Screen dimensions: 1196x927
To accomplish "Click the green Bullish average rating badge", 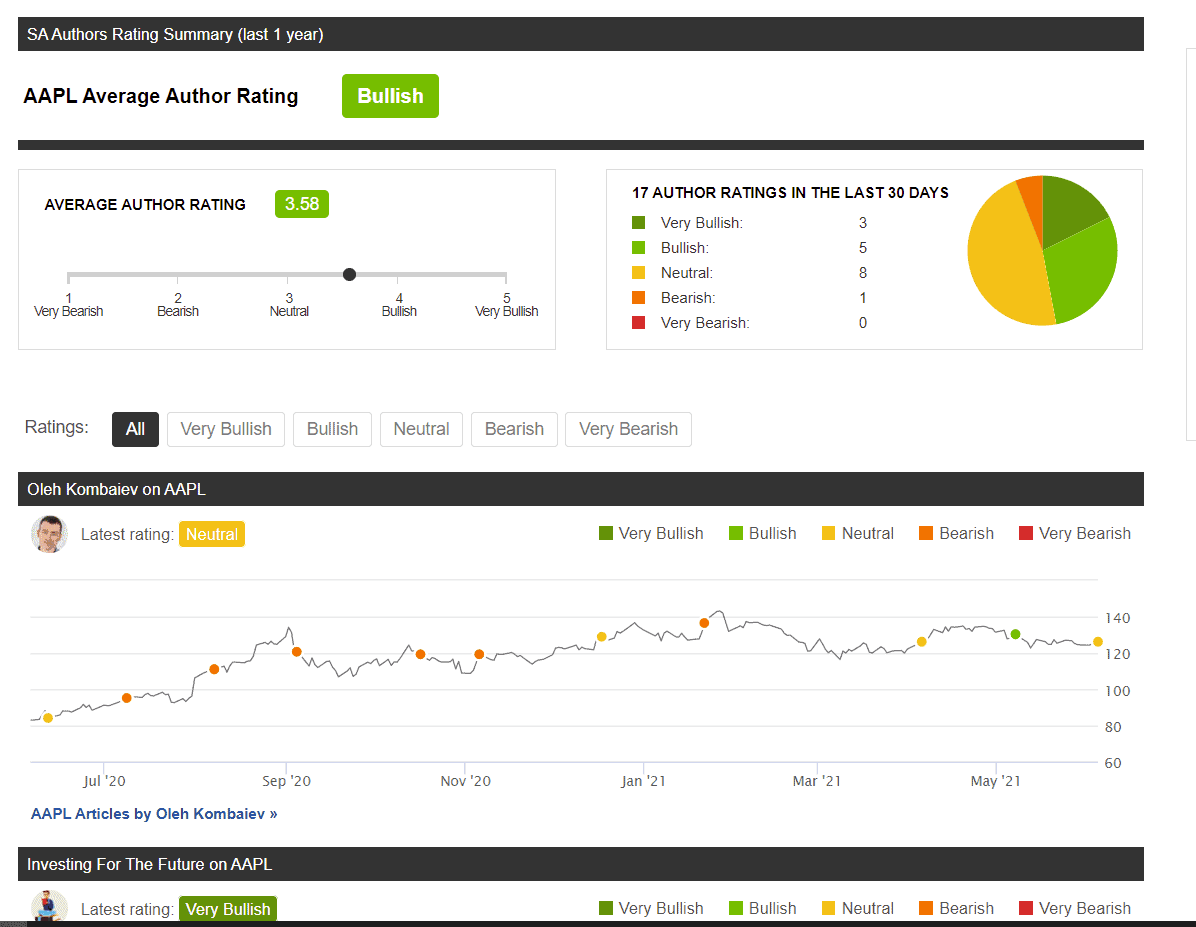I will pyautogui.click(x=390, y=96).
